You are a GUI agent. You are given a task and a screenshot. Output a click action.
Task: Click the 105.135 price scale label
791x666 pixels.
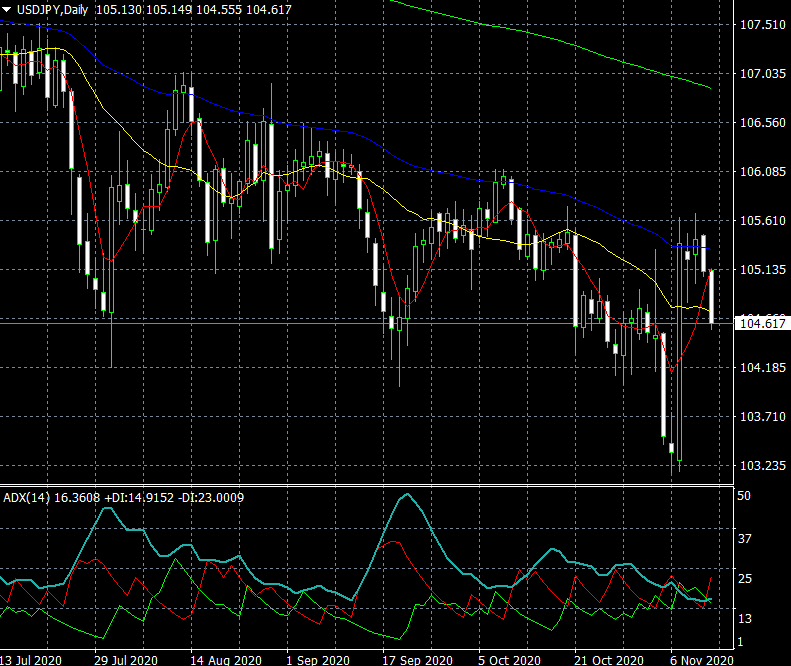tap(762, 269)
